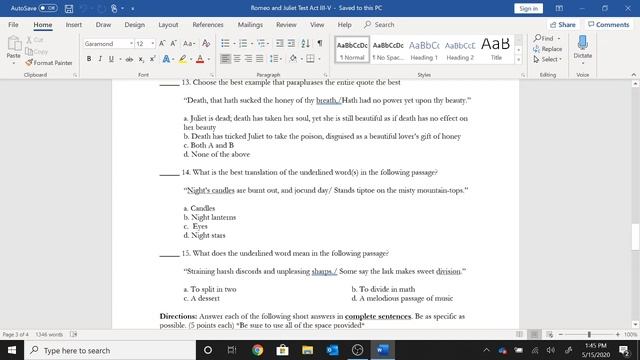
Task: Toggle superscript formatting
Action: [x=152, y=59]
